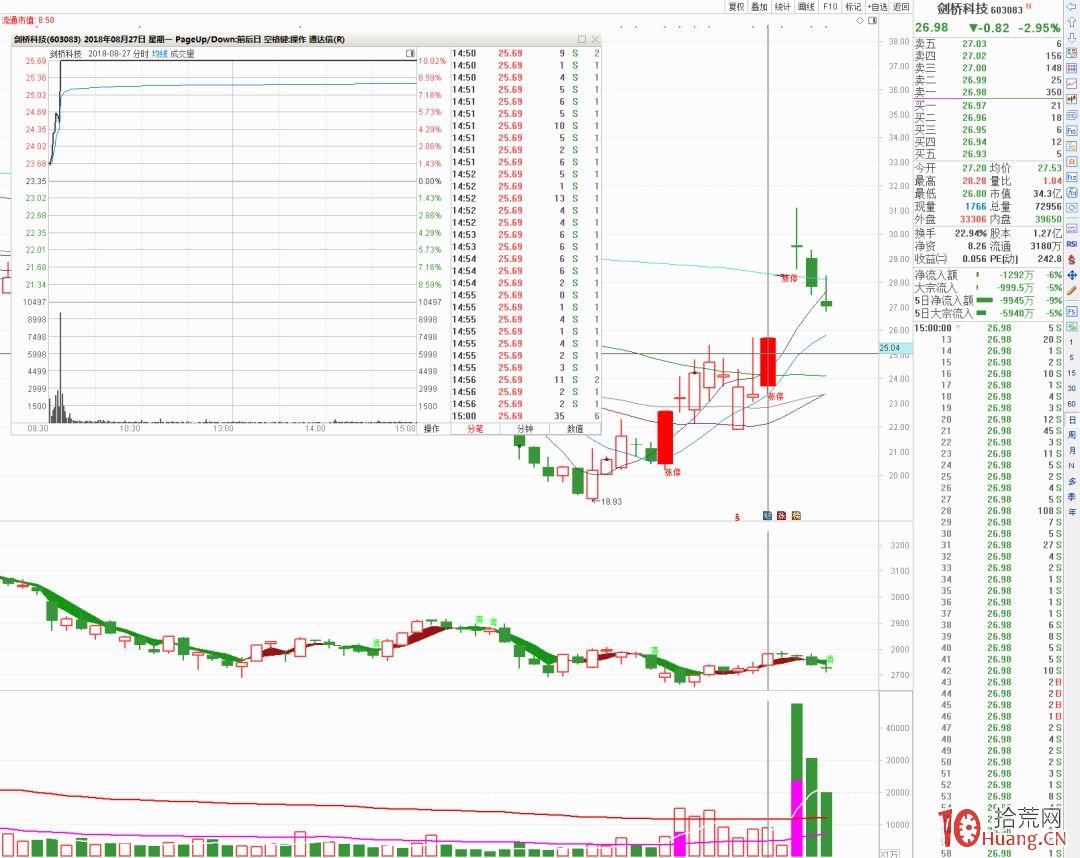The height and width of the screenshot is (858, 1080).
Task: Click the wave indicator icon above RSI
Action: tap(1072, 229)
